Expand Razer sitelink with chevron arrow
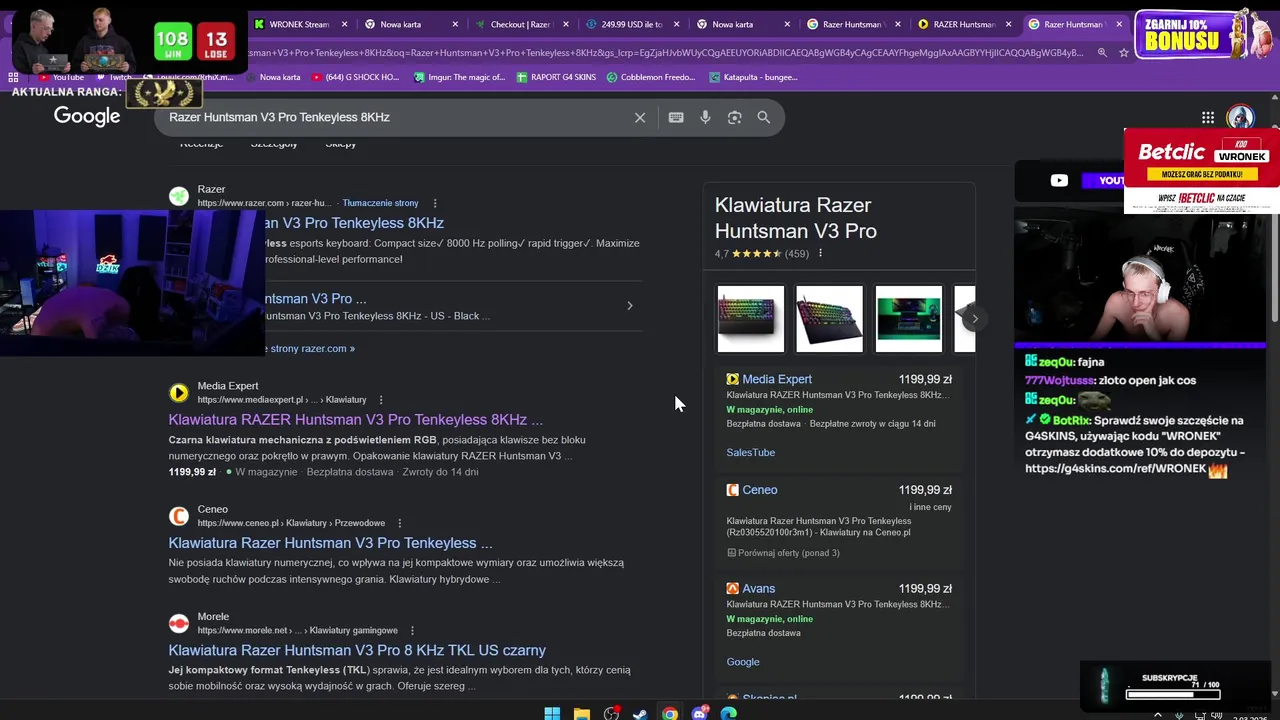This screenshot has width=1280, height=720. (630, 305)
